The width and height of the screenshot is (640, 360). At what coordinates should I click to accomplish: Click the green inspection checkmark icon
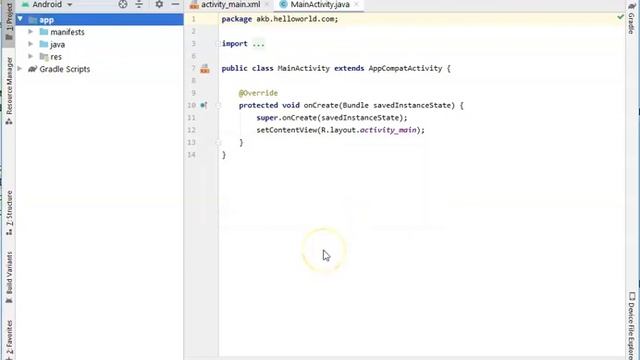620,17
